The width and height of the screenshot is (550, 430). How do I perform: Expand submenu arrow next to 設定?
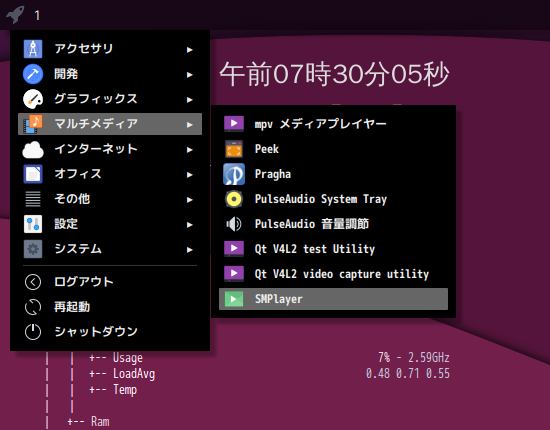point(190,224)
